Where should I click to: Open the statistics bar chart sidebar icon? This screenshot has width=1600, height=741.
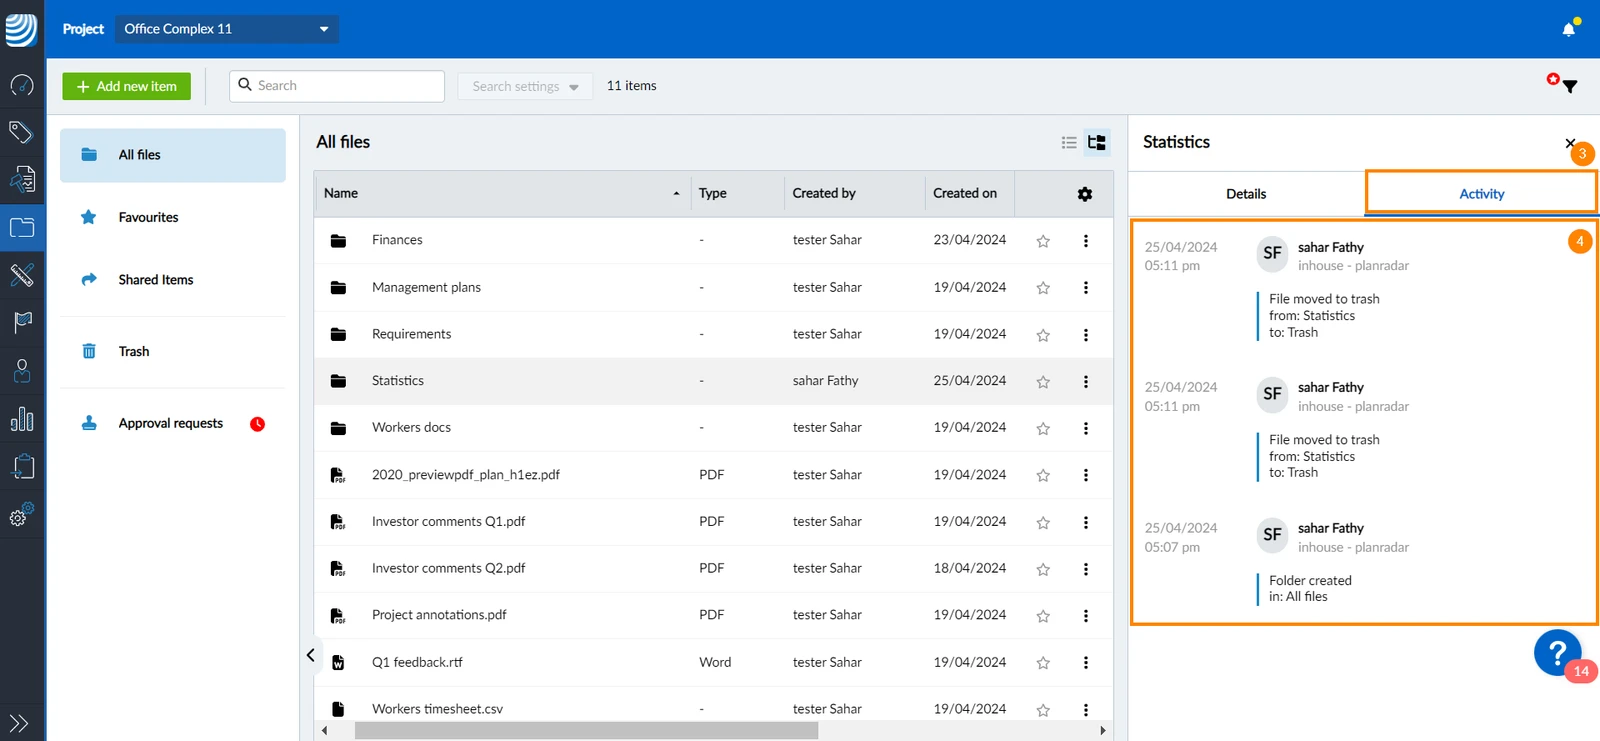pyautogui.click(x=22, y=418)
